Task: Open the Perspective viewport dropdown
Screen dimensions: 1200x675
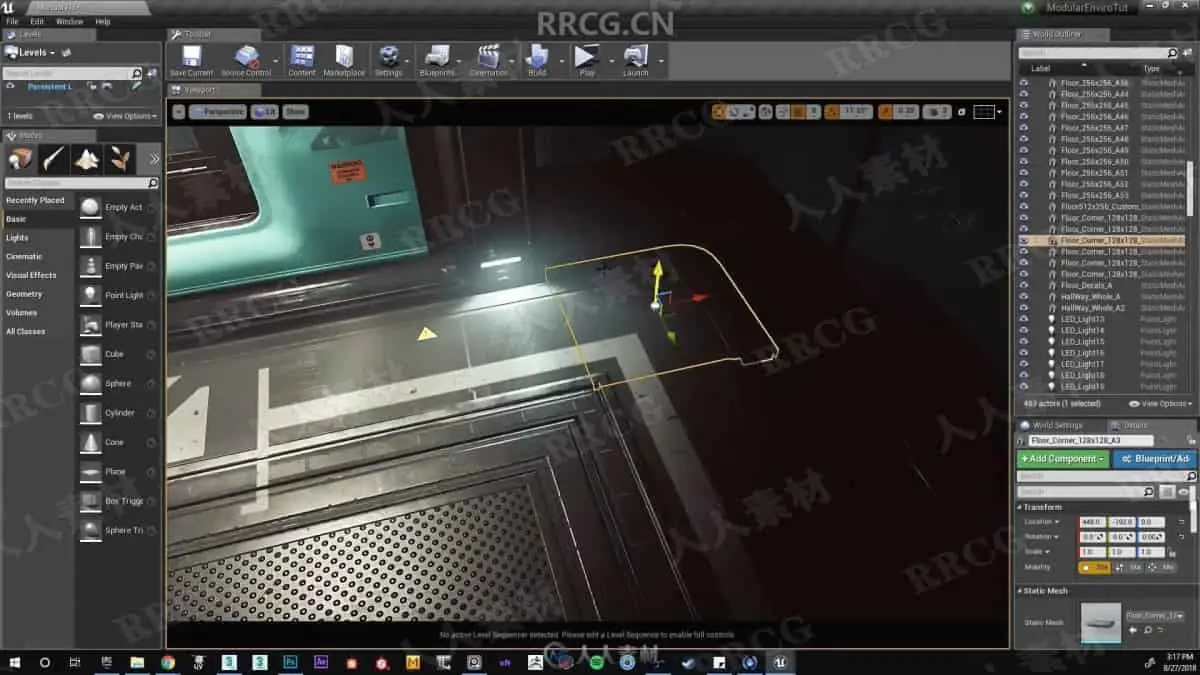Action: (x=218, y=112)
